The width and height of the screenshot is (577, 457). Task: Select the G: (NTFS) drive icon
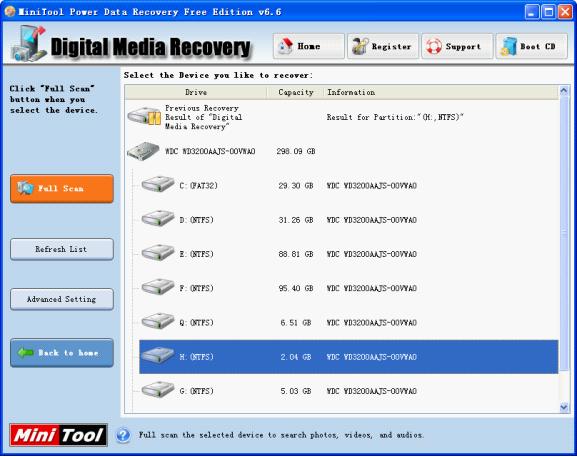[x=158, y=389]
